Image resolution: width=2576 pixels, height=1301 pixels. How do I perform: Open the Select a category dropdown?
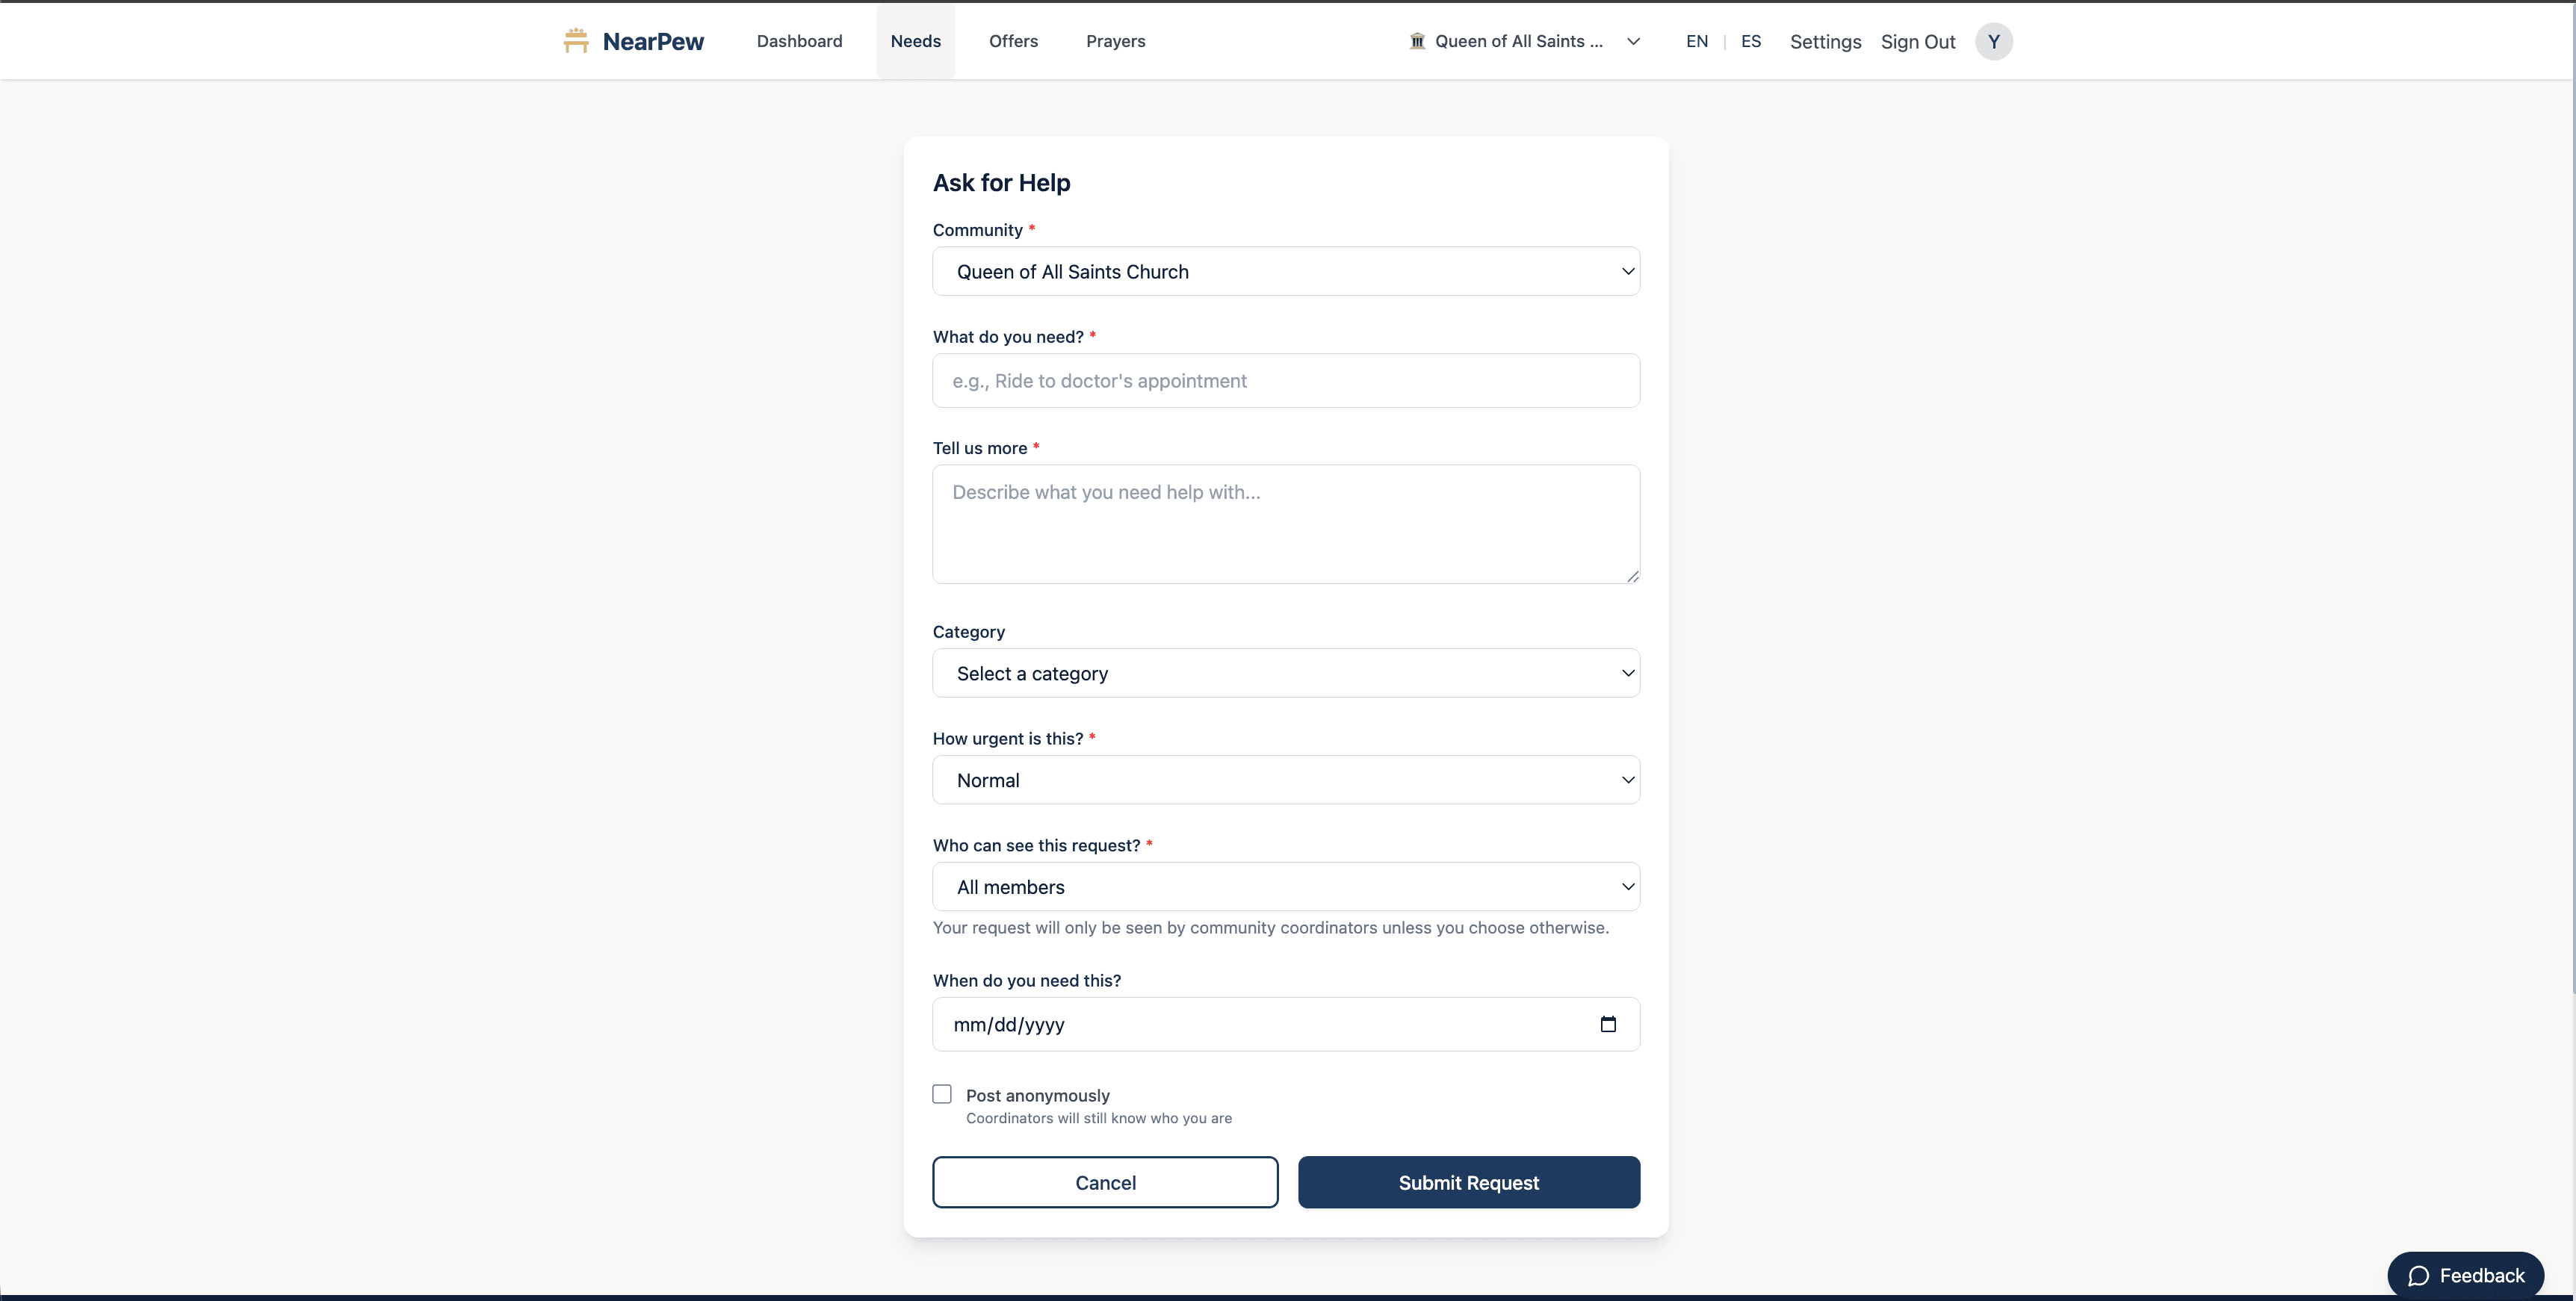point(1286,673)
